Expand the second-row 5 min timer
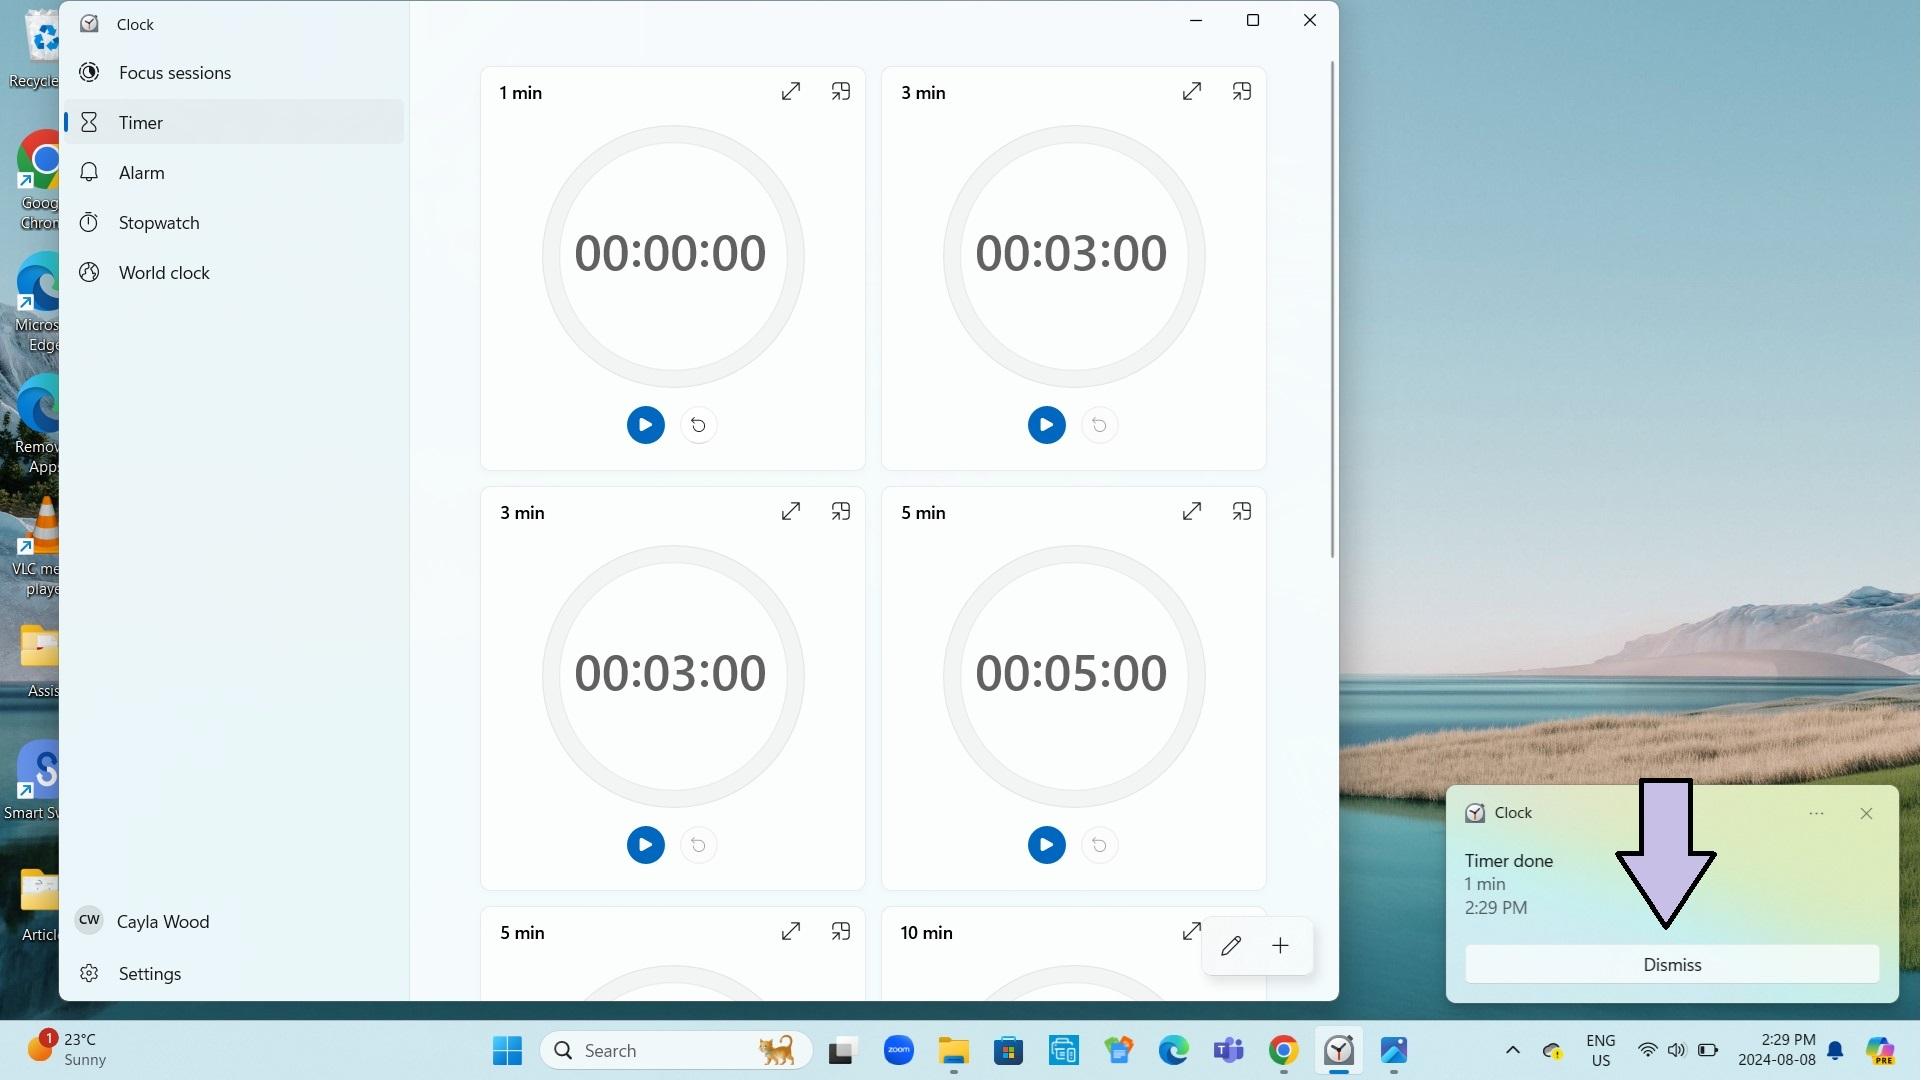This screenshot has width=1921, height=1080. click(1192, 512)
